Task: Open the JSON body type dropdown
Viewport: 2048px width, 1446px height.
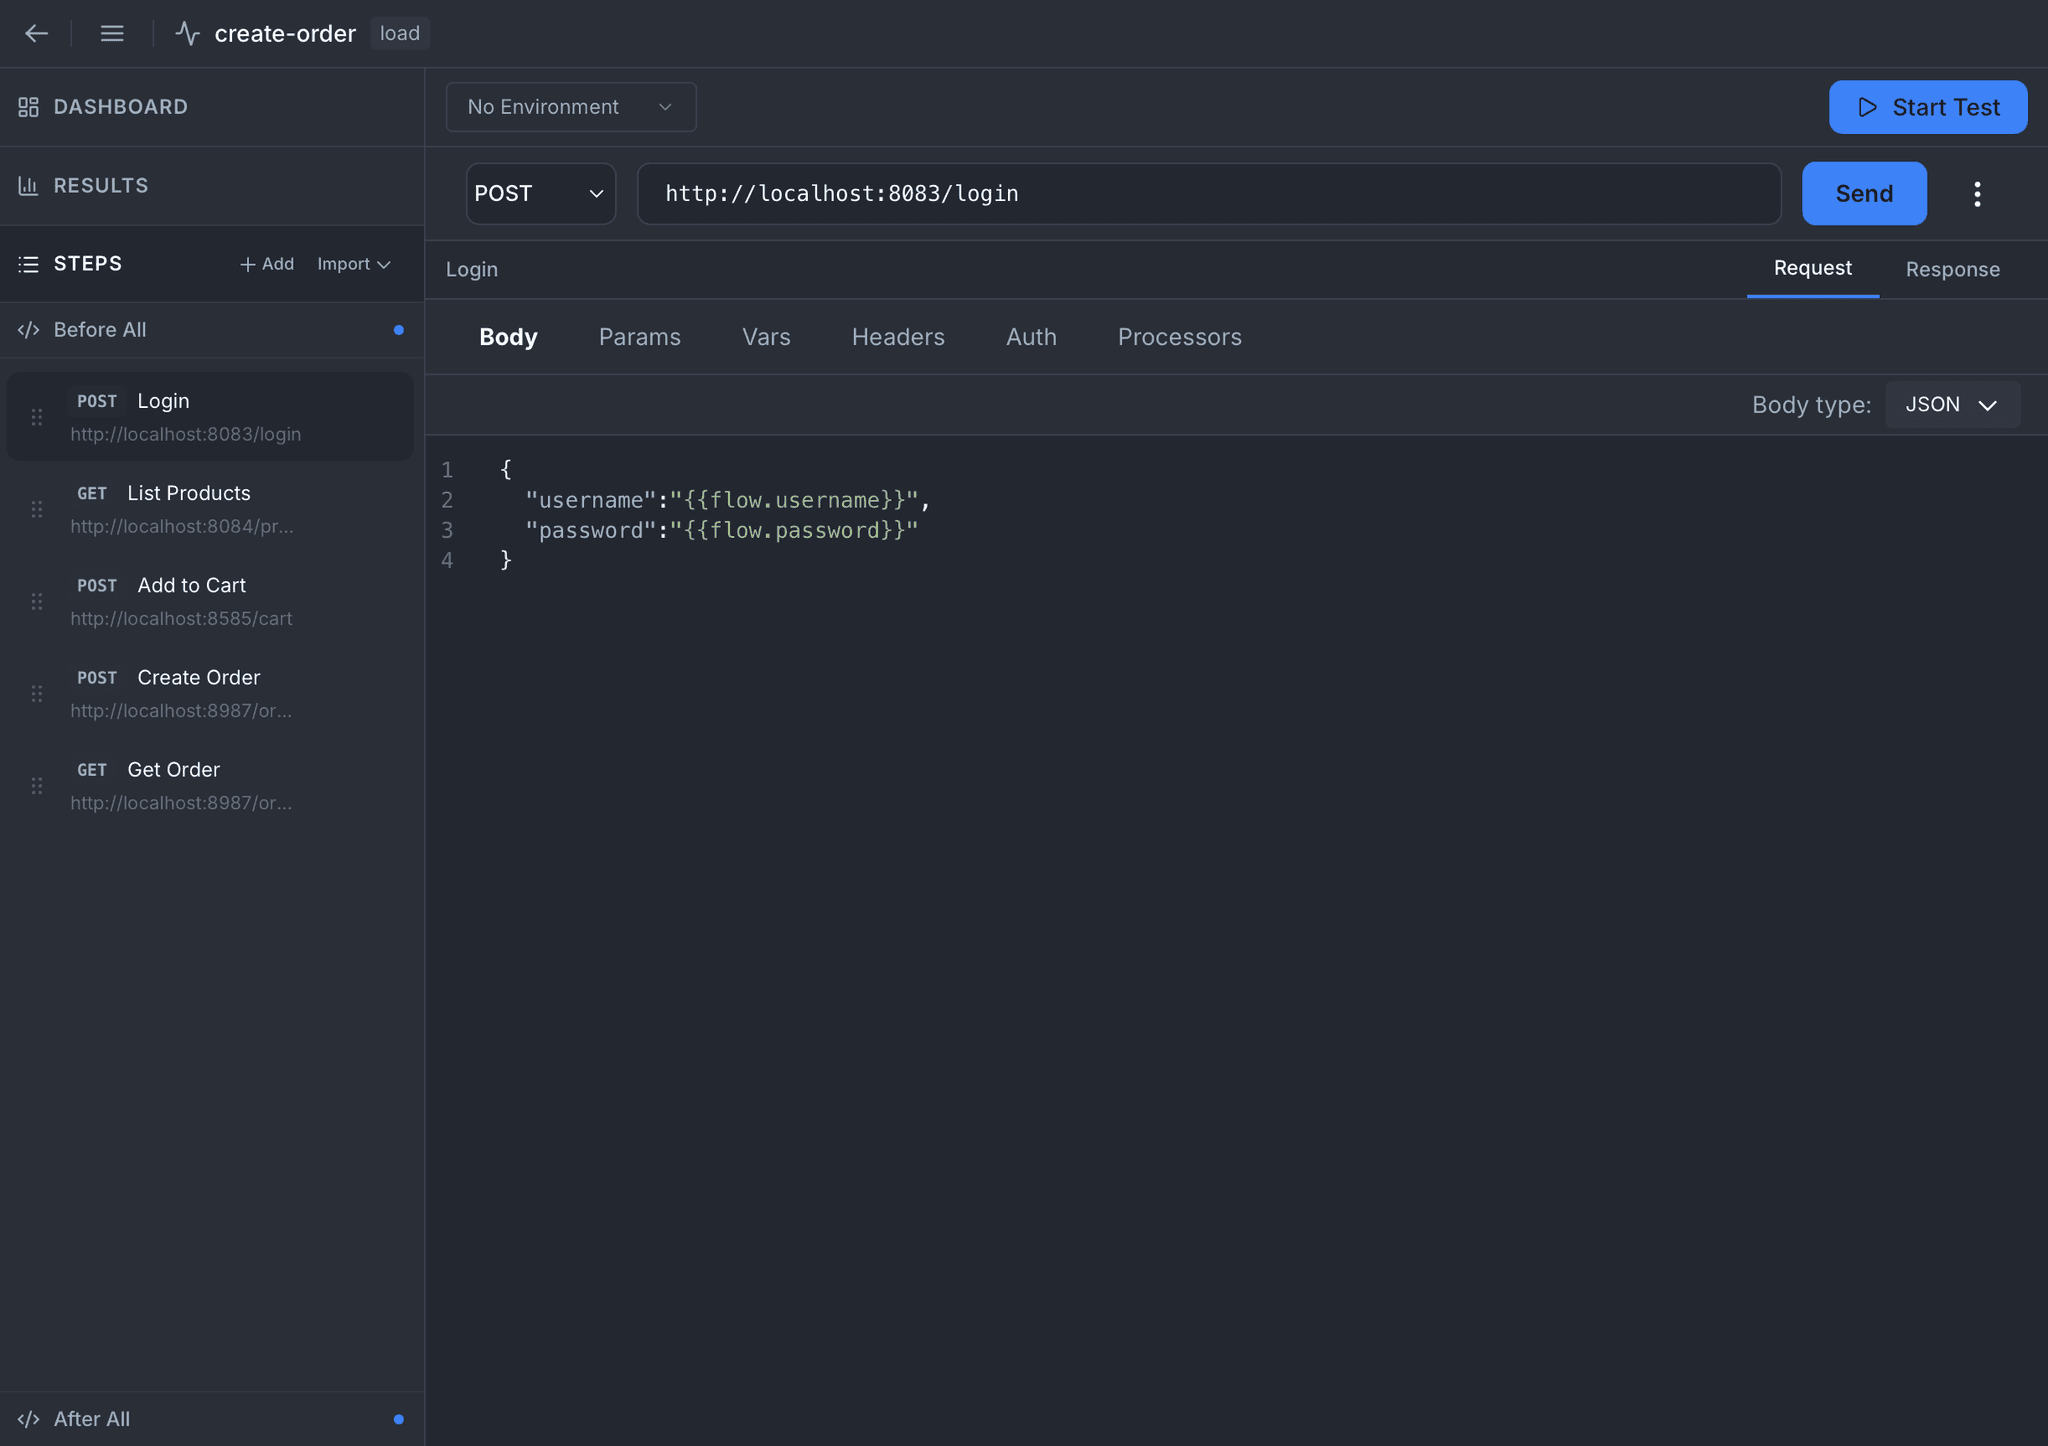Action: point(1952,405)
